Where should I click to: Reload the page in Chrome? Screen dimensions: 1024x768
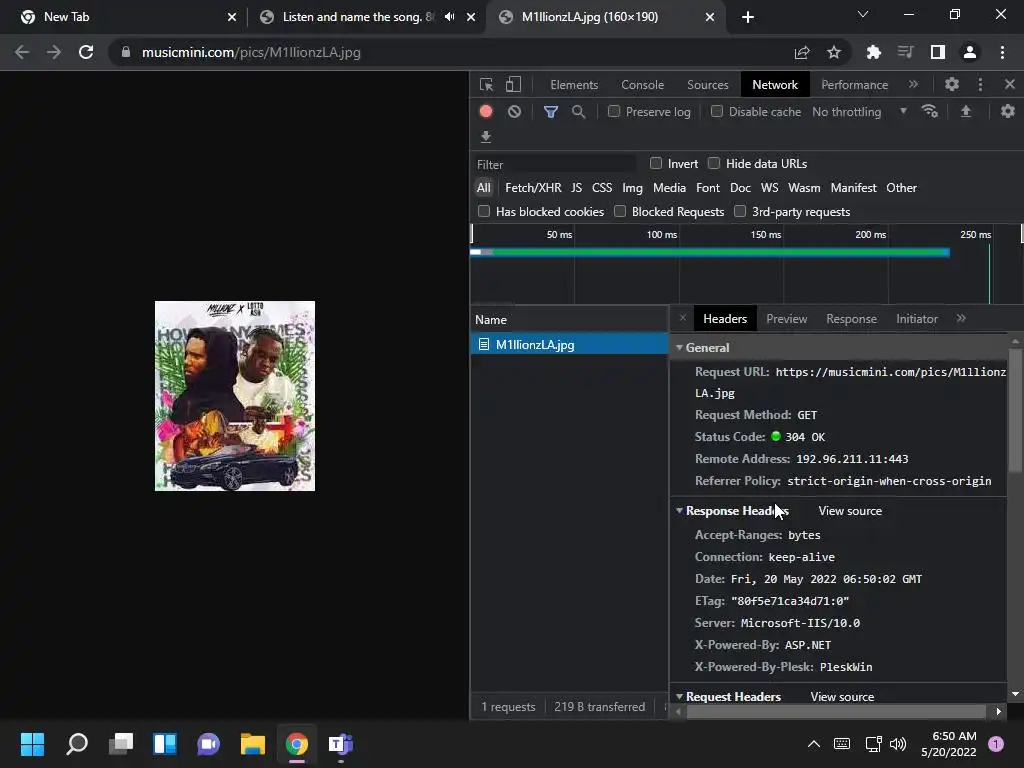tap(86, 52)
